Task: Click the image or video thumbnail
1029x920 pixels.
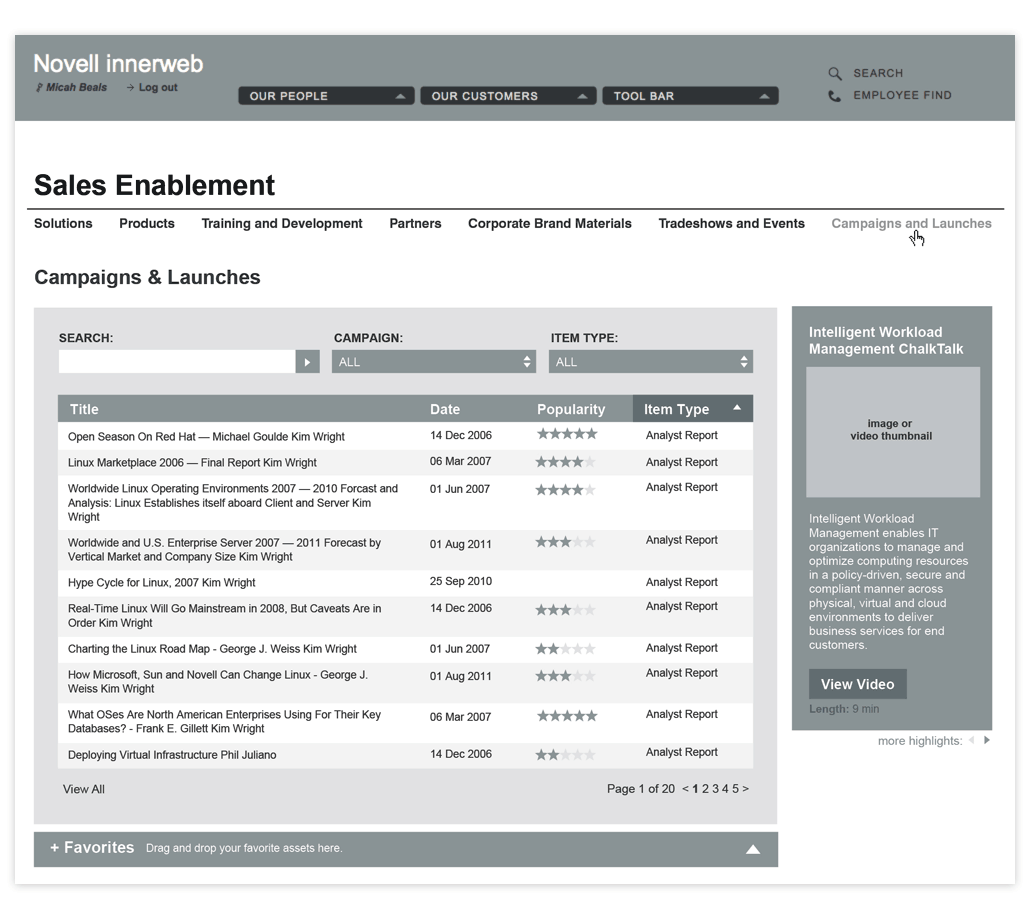Action: coord(892,431)
